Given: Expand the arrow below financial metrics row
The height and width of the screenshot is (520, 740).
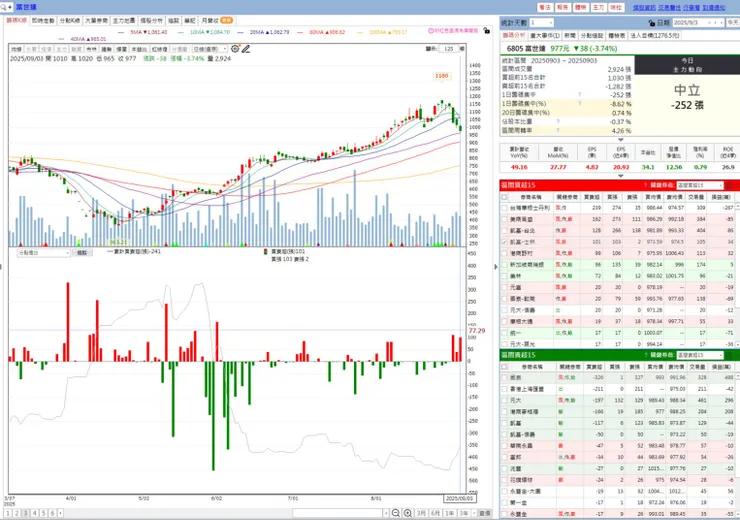Looking at the screenshot, I should 621,176.
